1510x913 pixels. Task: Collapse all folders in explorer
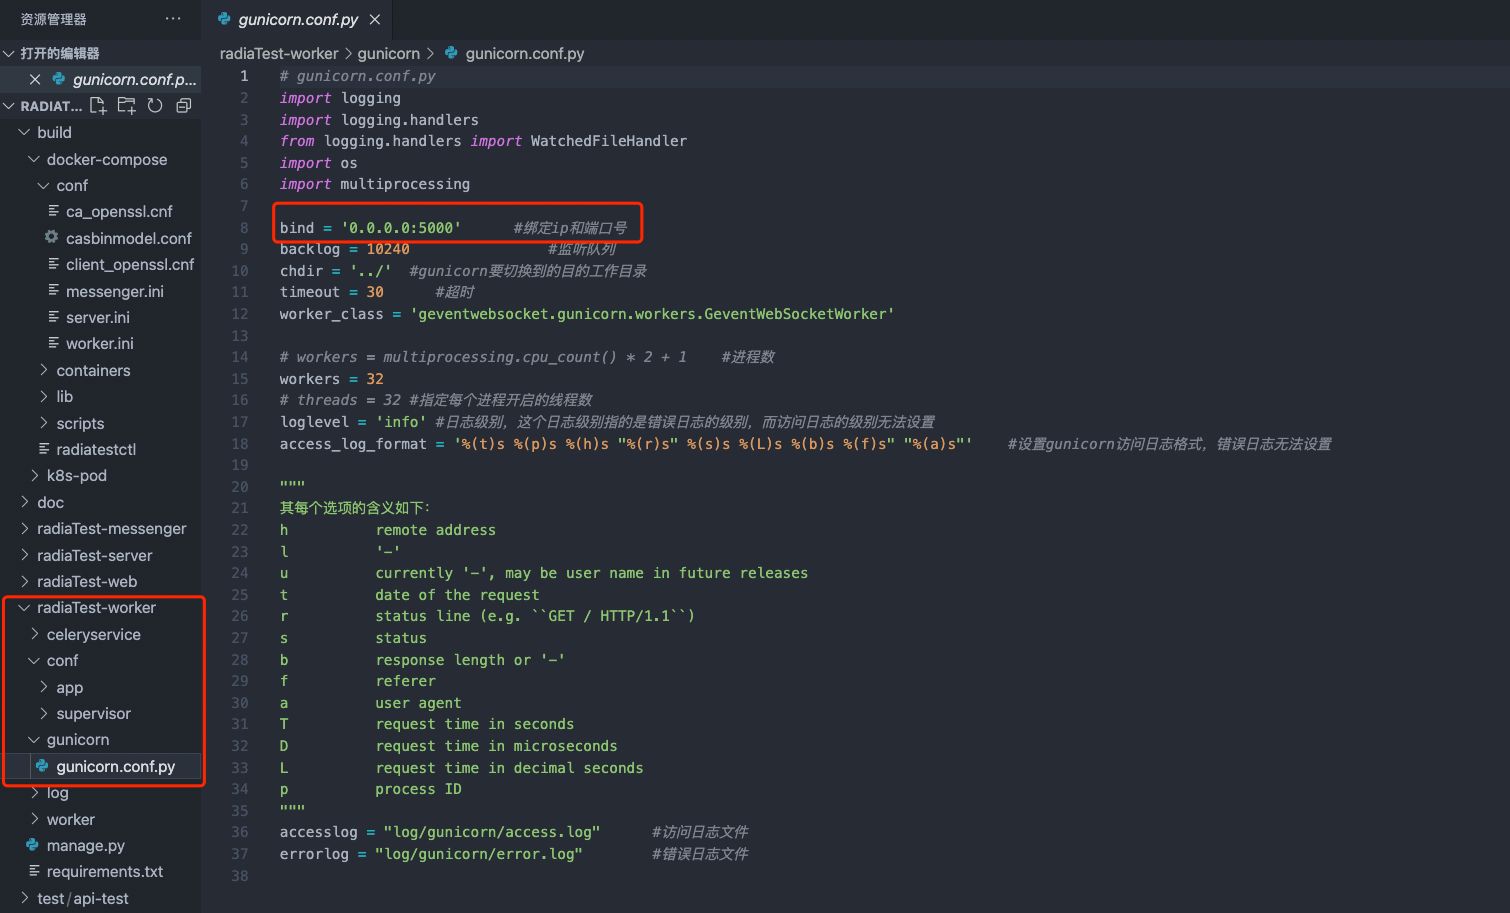coord(183,106)
